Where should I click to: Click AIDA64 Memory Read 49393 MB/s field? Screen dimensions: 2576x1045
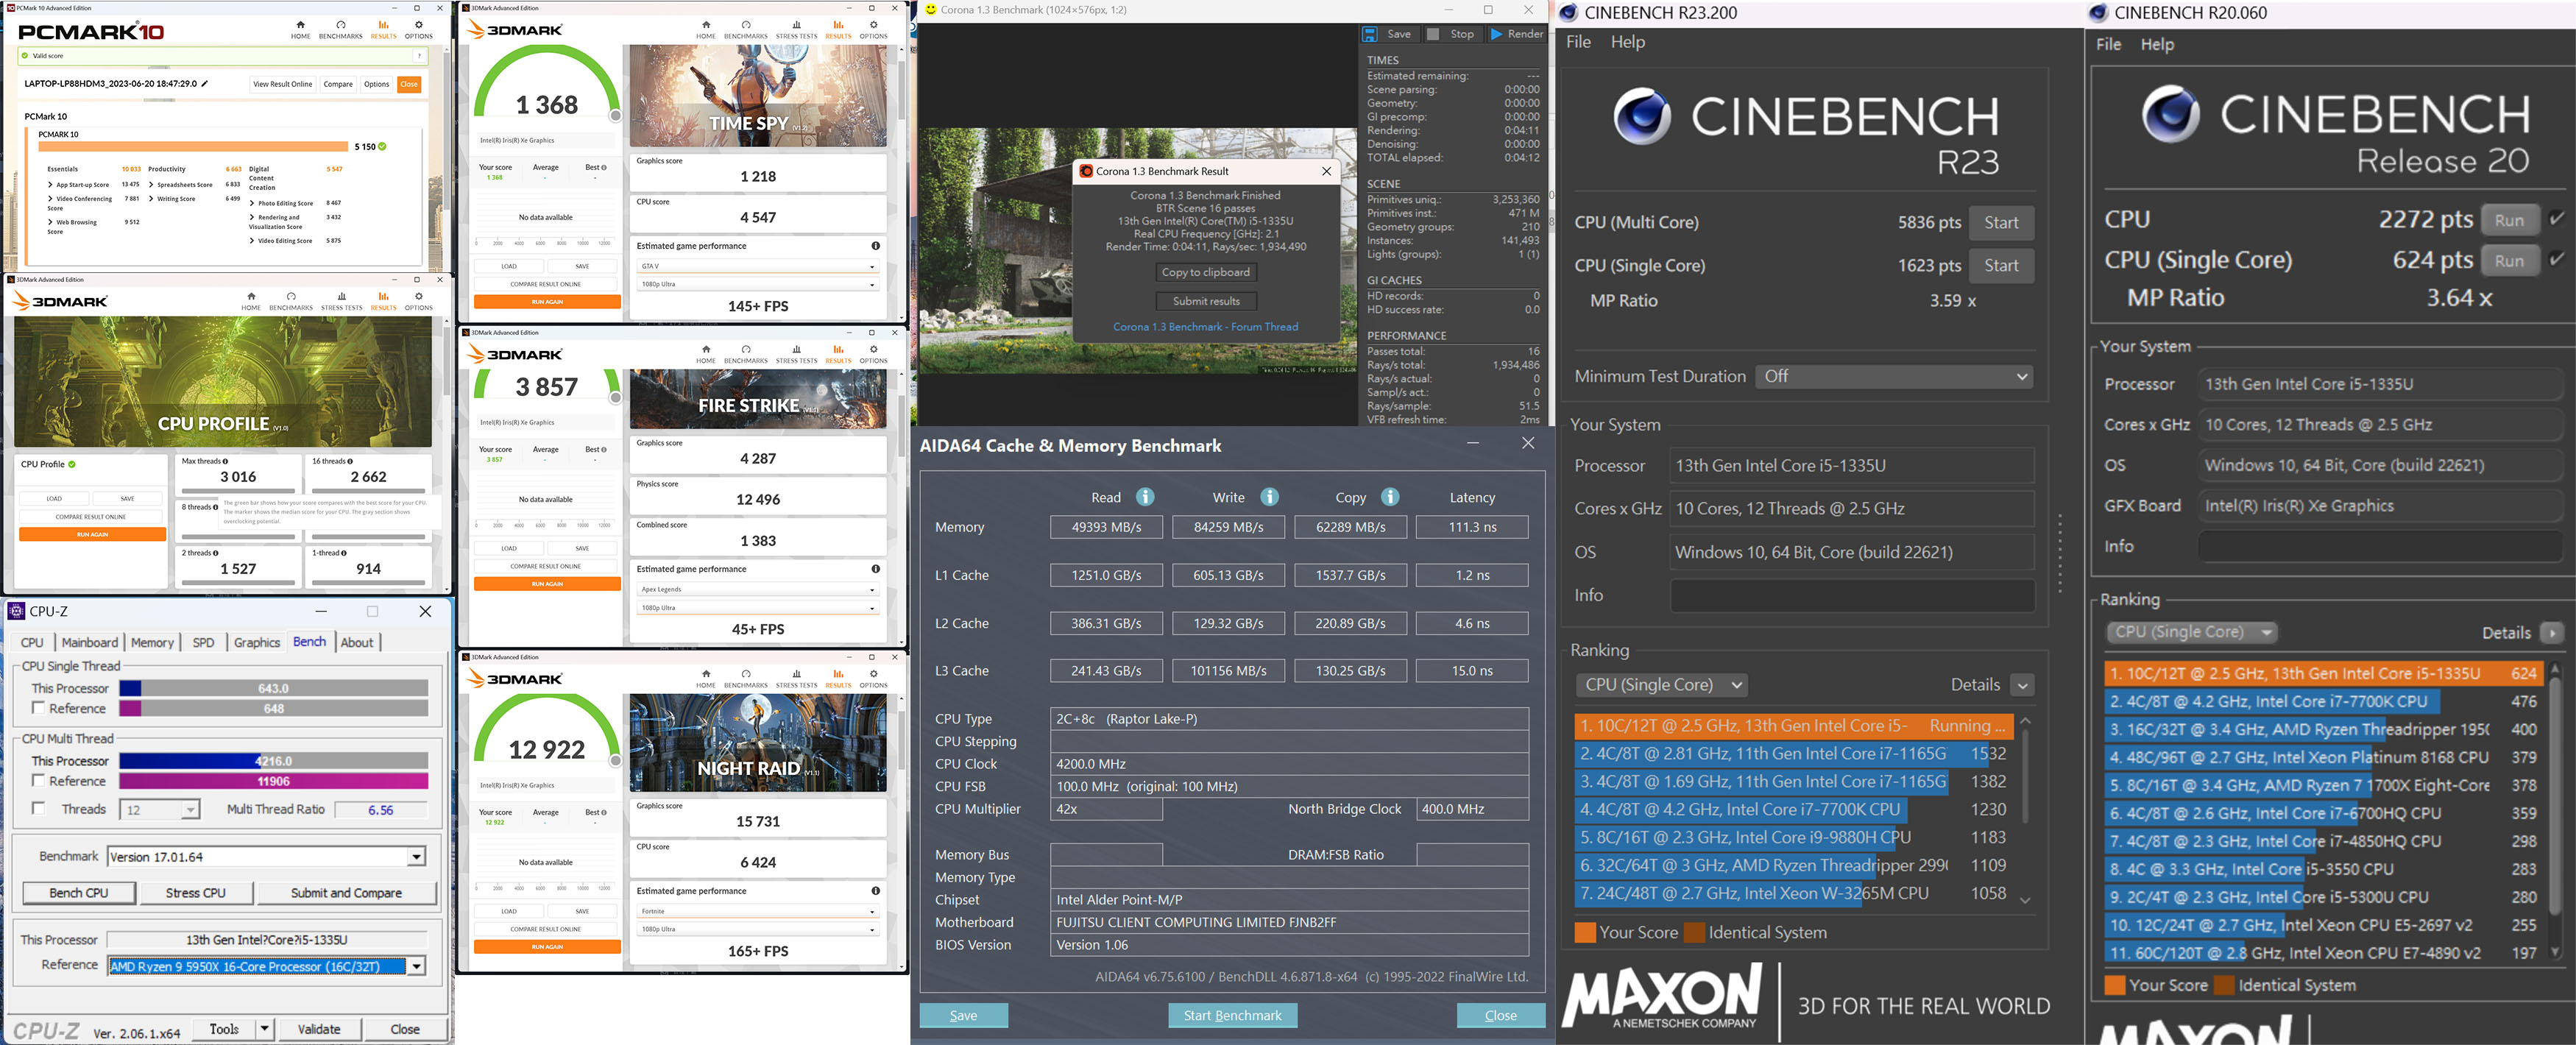pyautogui.click(x=1106, y=527)
